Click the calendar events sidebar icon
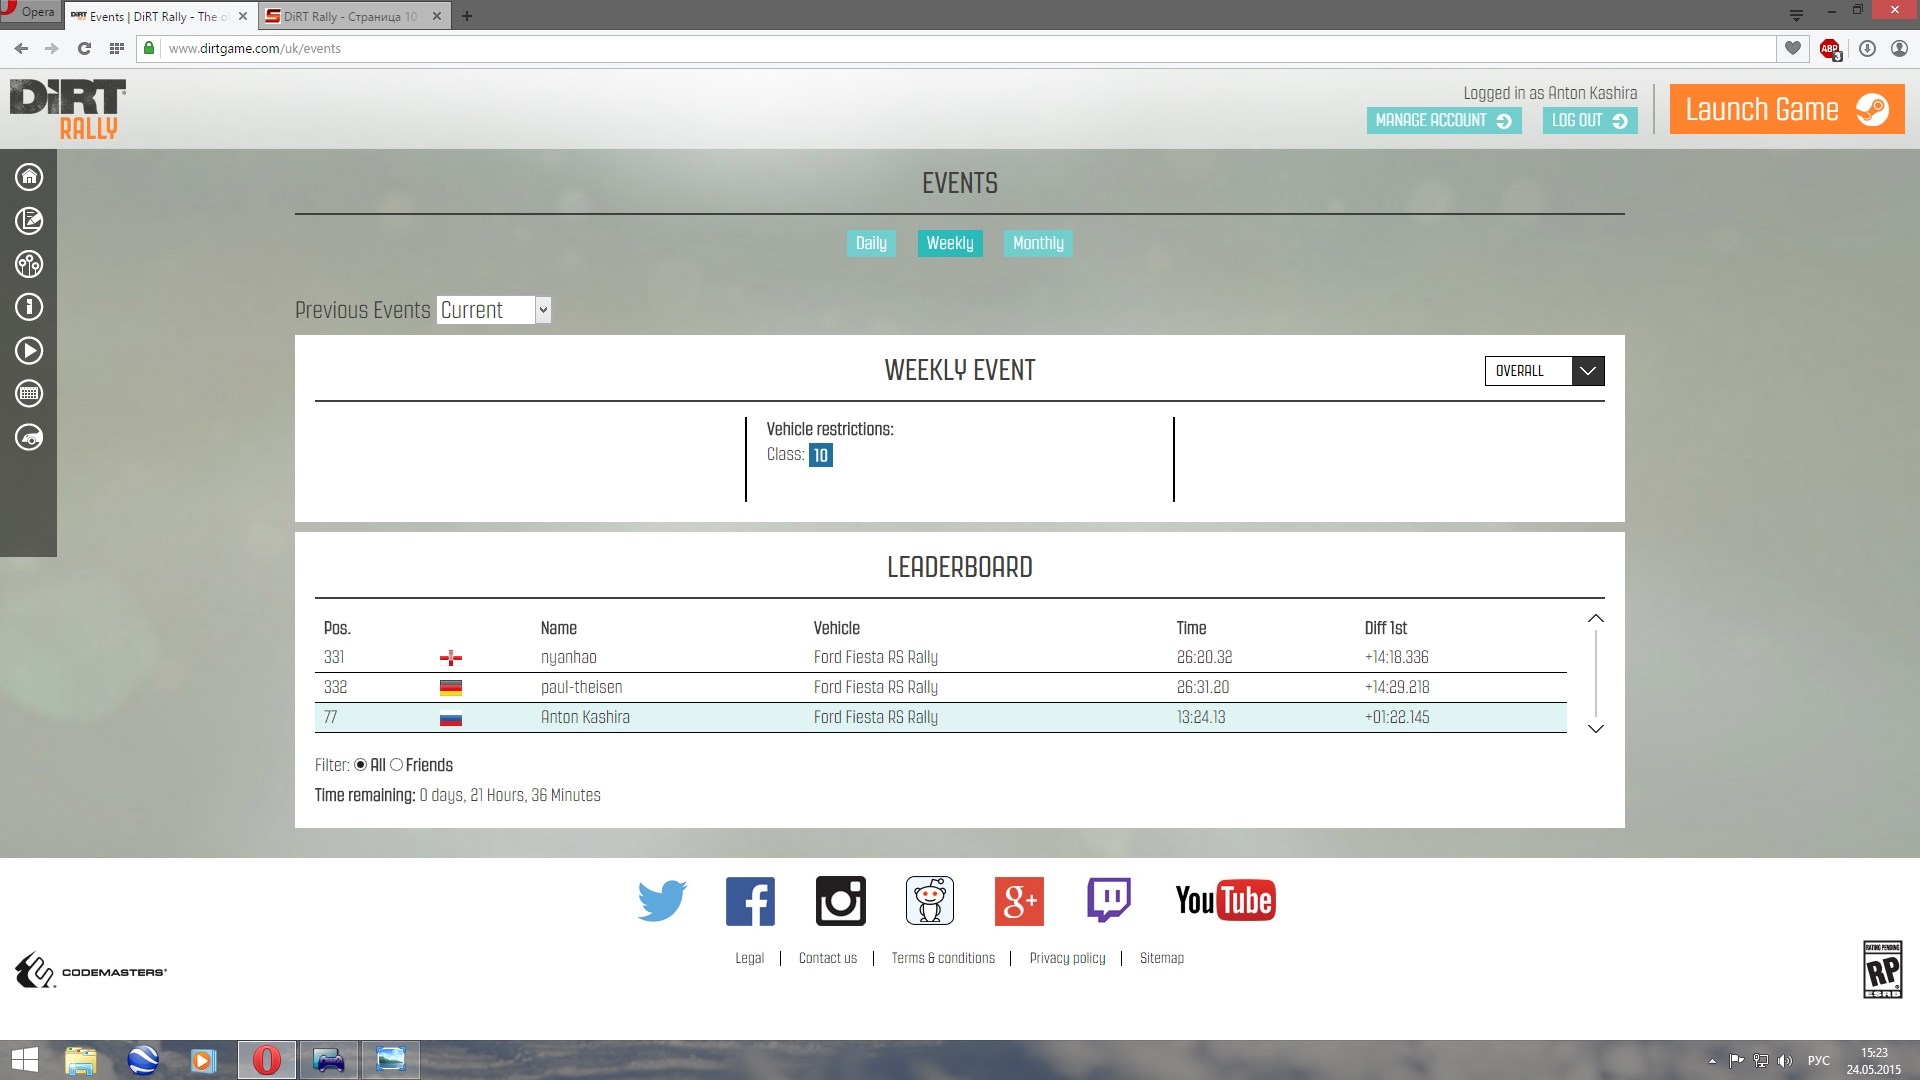The image size is (1920, 1080). coord(29,394)
